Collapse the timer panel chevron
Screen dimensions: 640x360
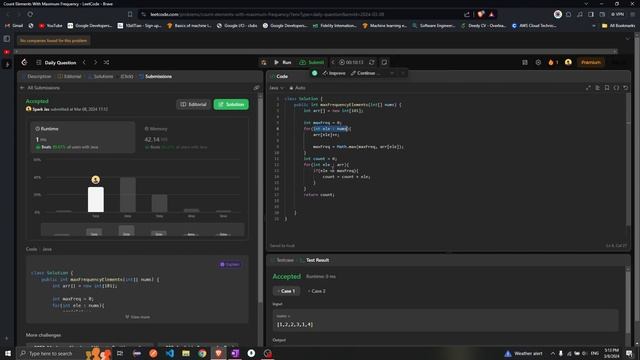tap(333, 62)
